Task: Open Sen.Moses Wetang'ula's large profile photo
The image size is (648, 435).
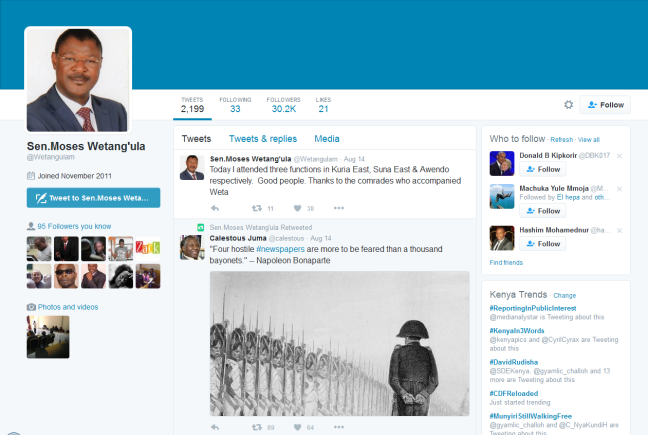Action: tap(78, 80)
